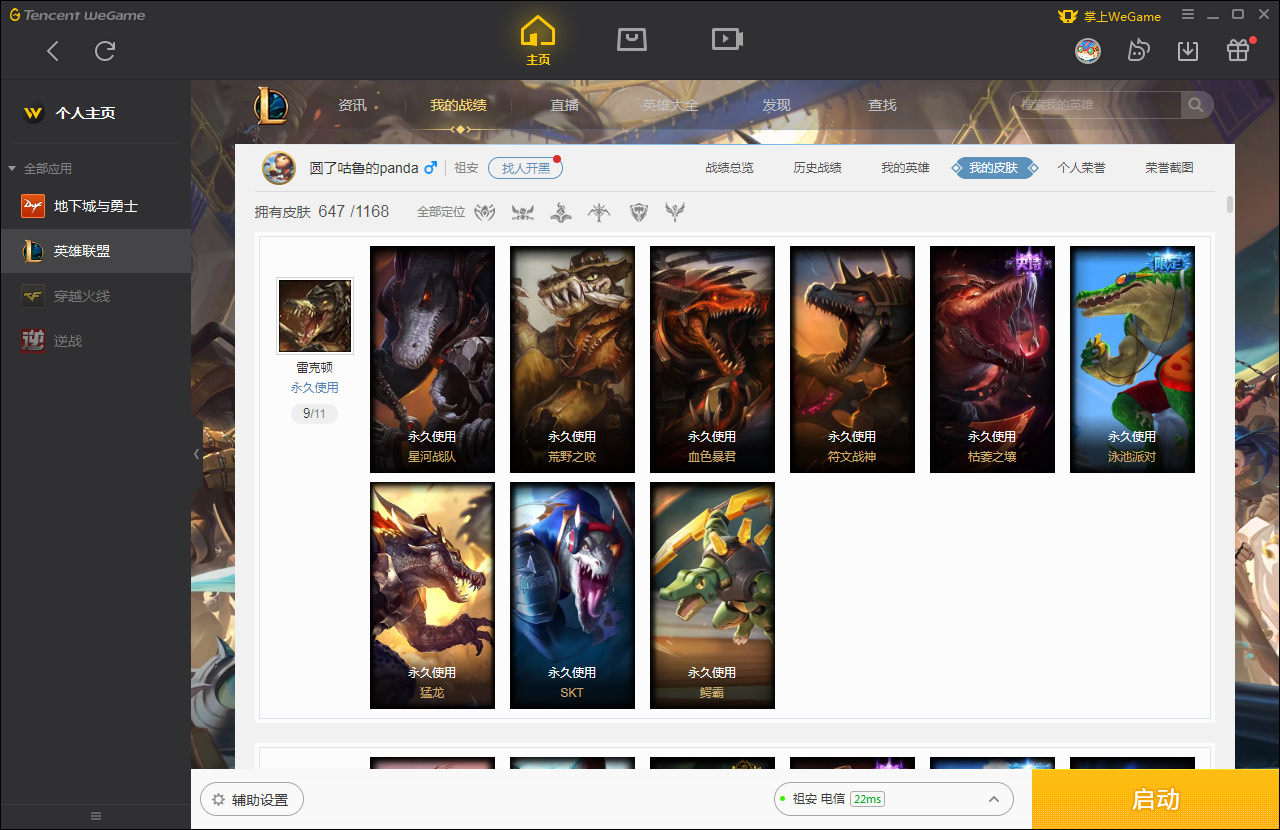
Task: Expand the 祖安 电信 server dropdown
Action: [894, 799]
